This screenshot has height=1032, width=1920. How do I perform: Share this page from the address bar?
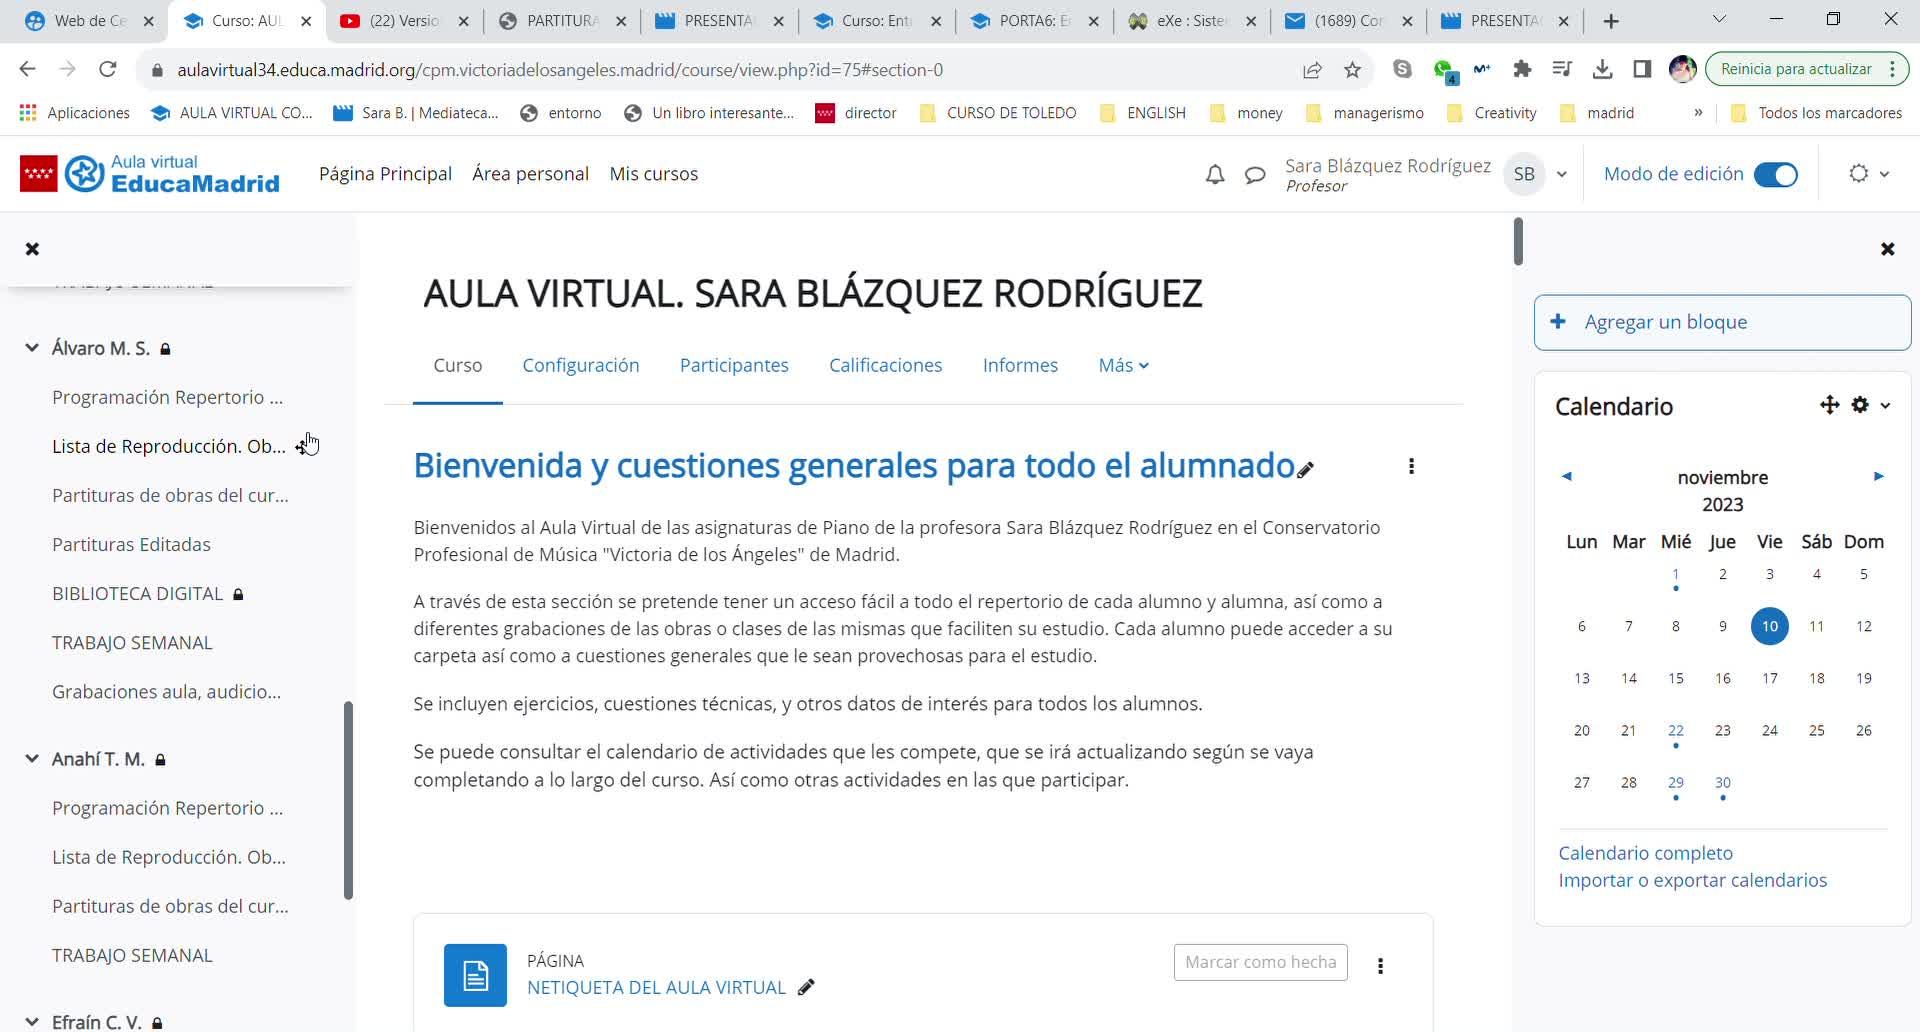click(x=1312, y=70)
